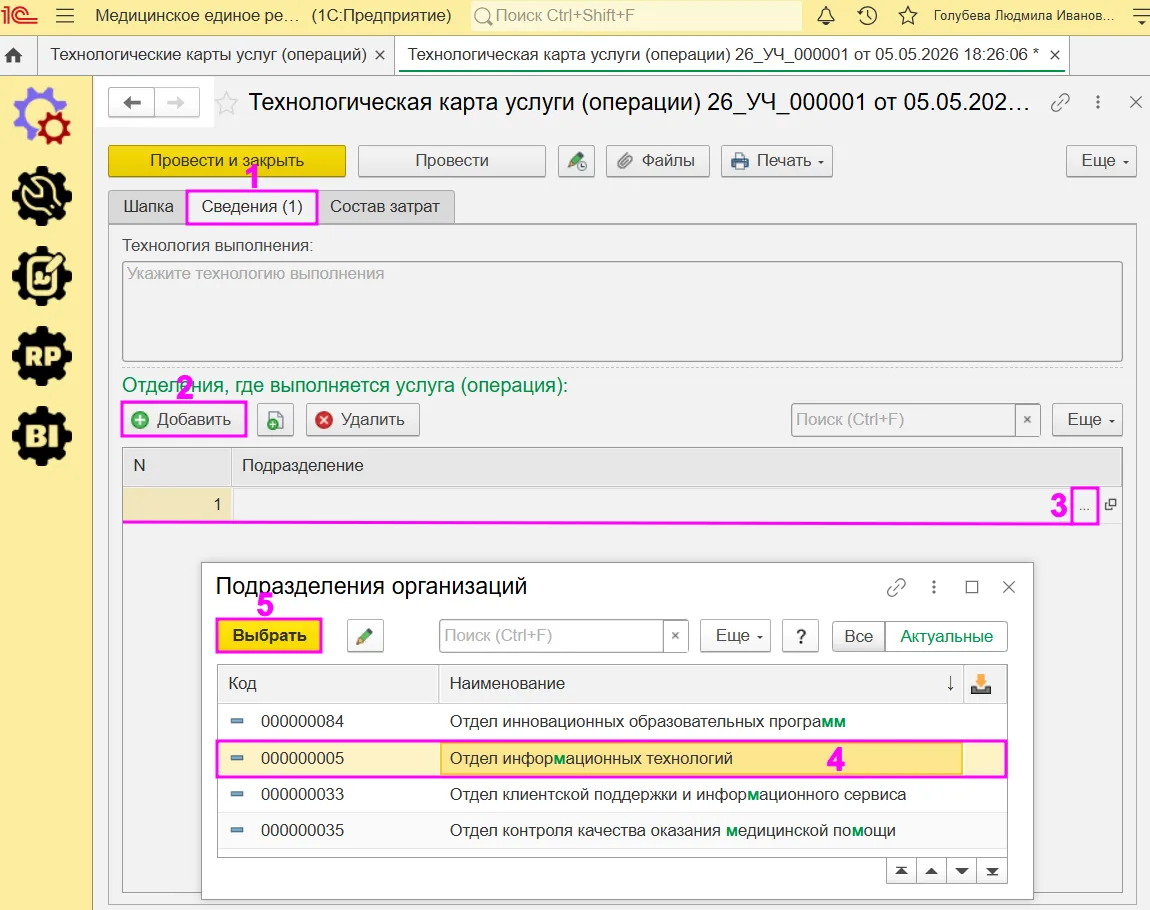This screenshot has height=910, width=1150.
Task: Show Все departments
Action: point(859,636)
